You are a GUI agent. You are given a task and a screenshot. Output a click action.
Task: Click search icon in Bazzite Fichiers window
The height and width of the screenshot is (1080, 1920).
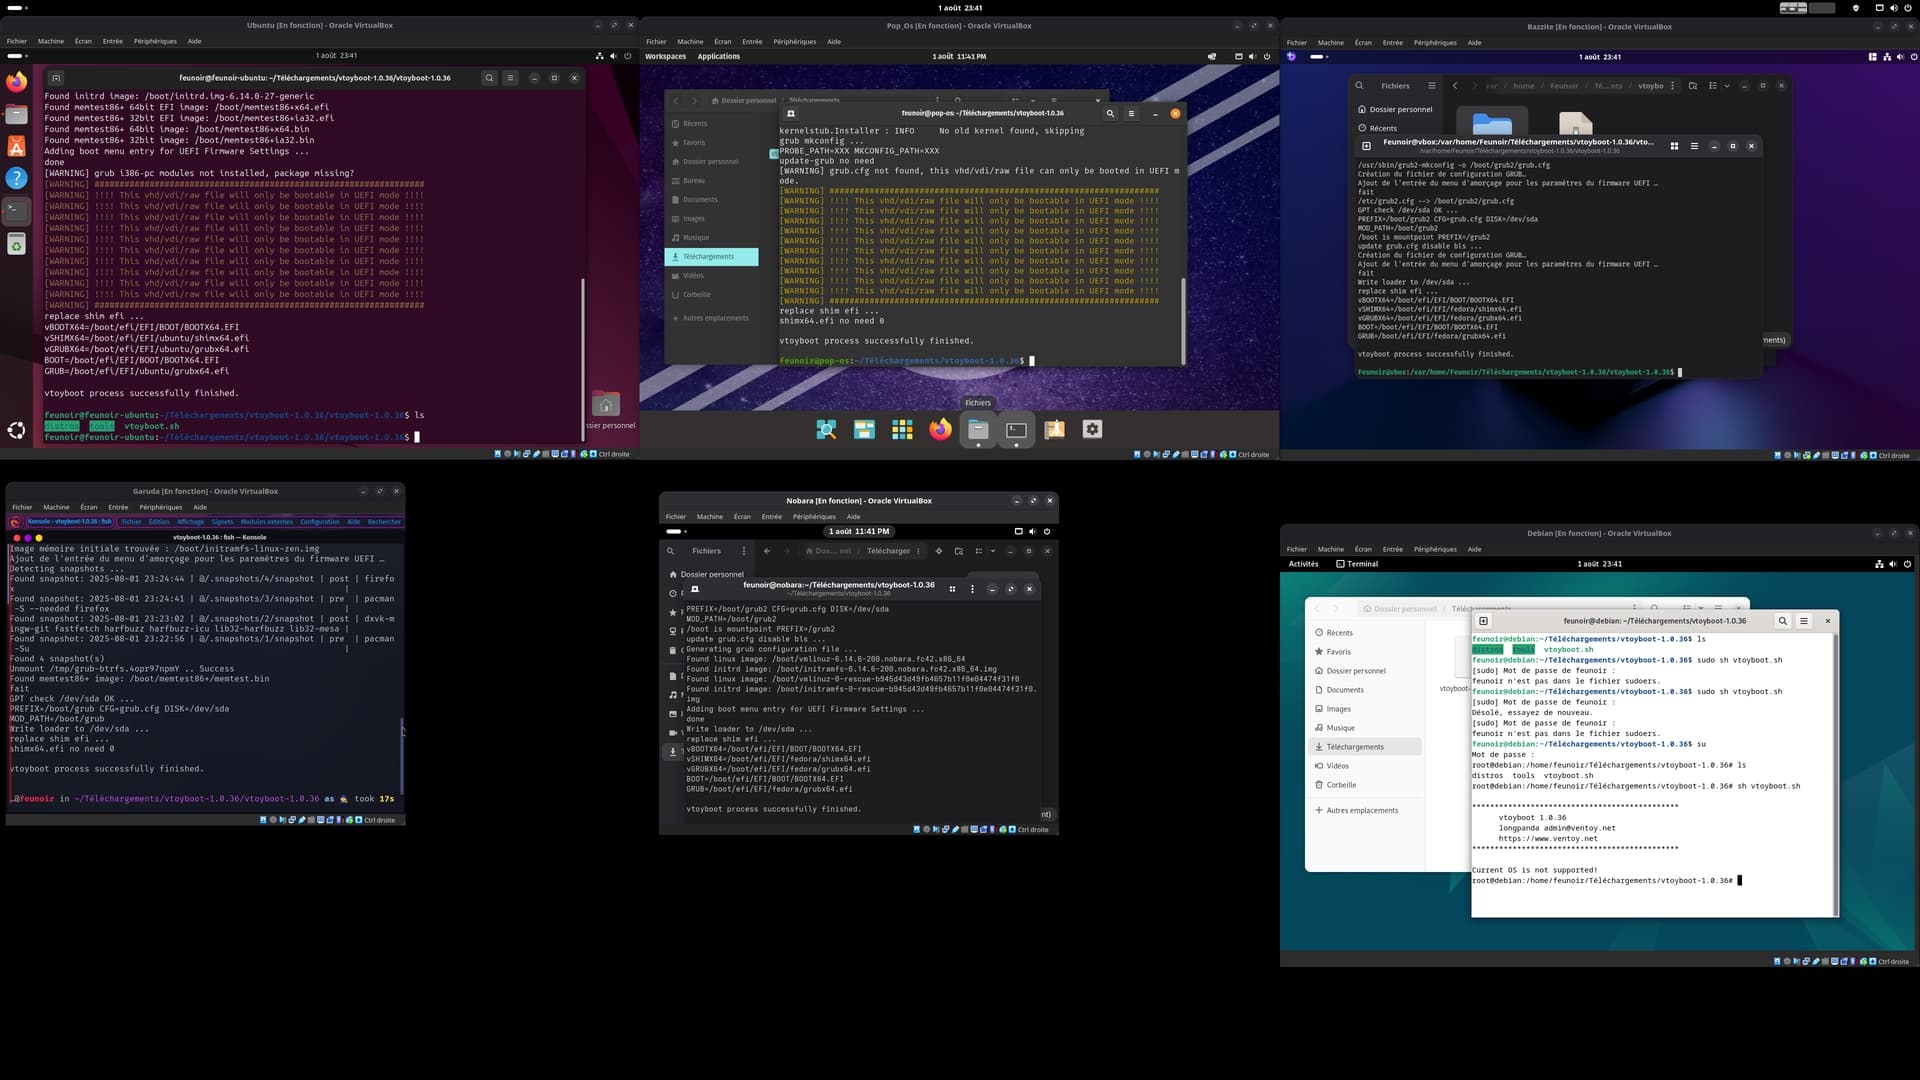(x=1359, y=86)
